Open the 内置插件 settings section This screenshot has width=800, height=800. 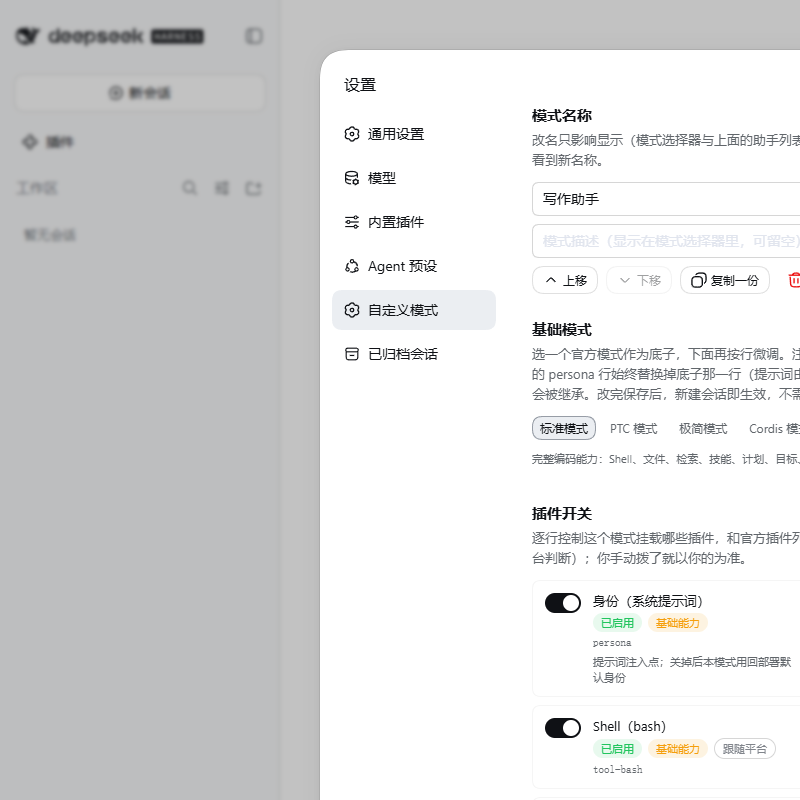[414, 222]
